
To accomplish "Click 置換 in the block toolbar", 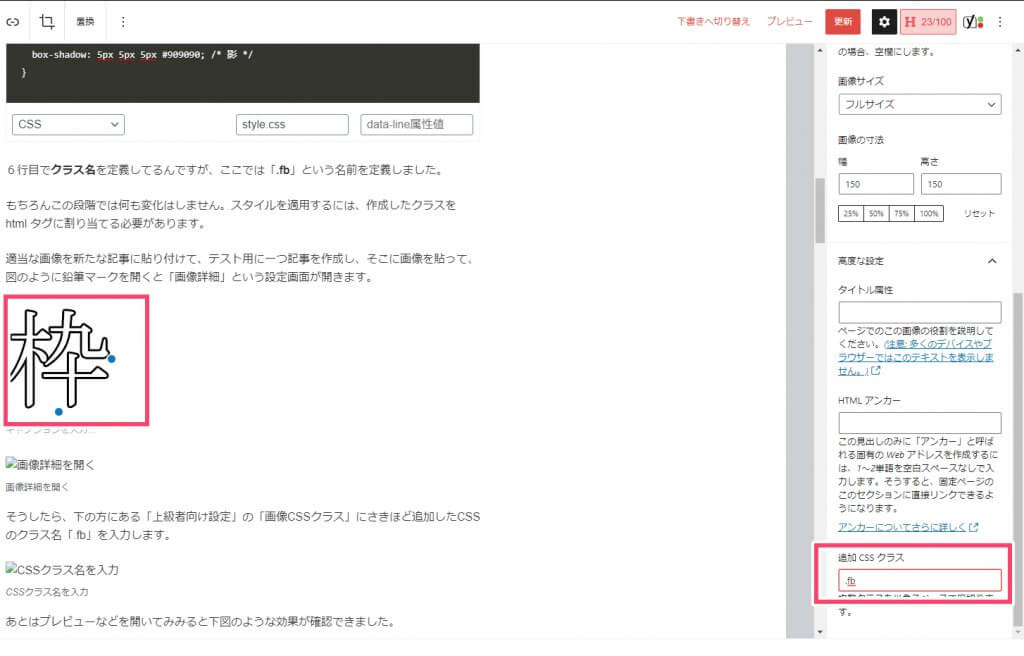I will click(85, 21).
